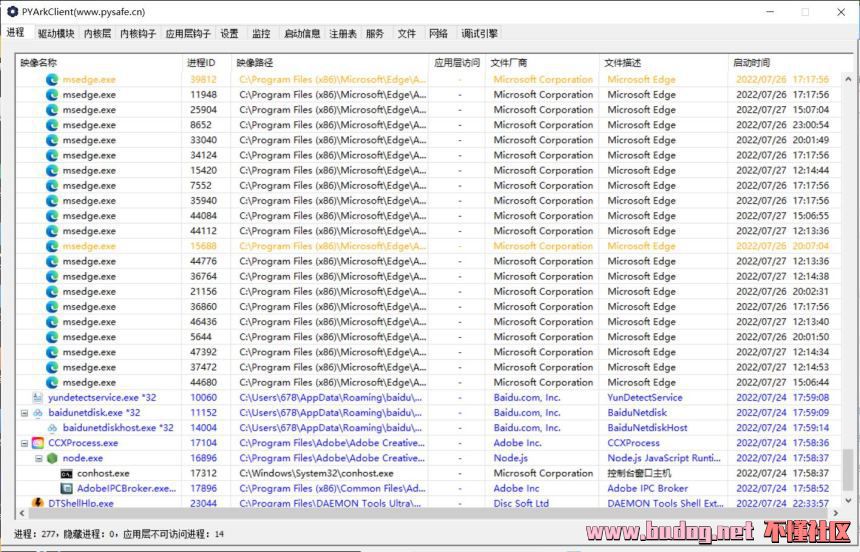The image size is (860, 552).
Task: Sort by the 启动时间 column header
Action: click(784, 63)
